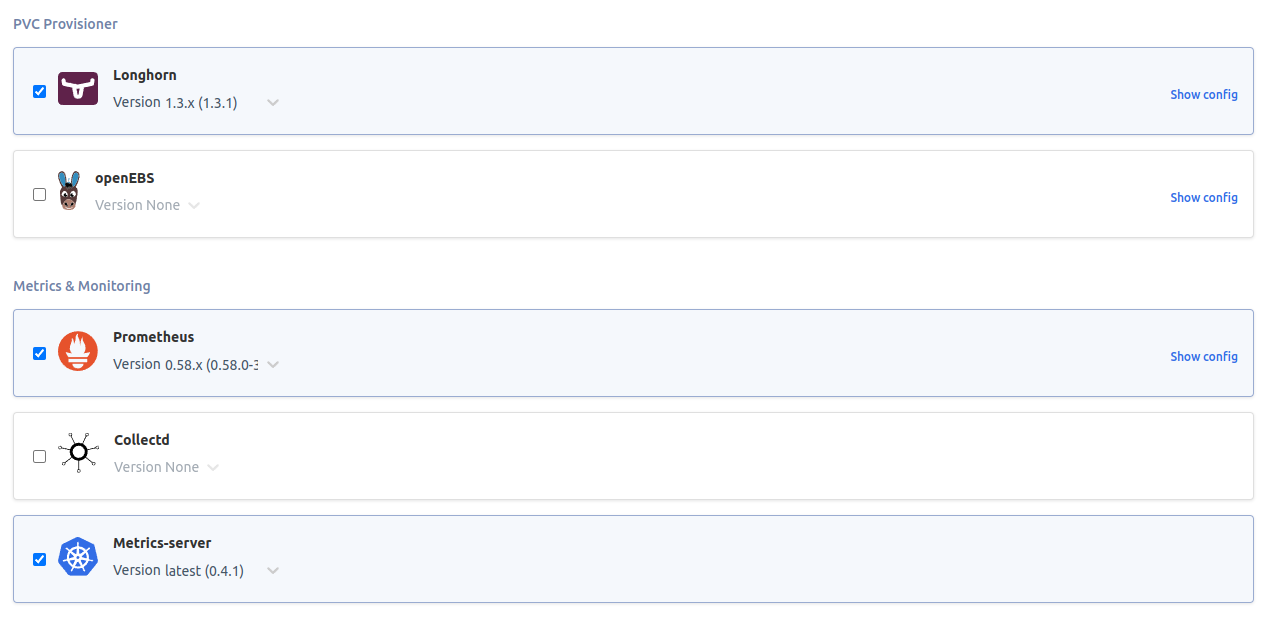This screenshot has width=1271, height=621.
Task: Click the Prometheus flame logo
Action: (x=78, y=351)
